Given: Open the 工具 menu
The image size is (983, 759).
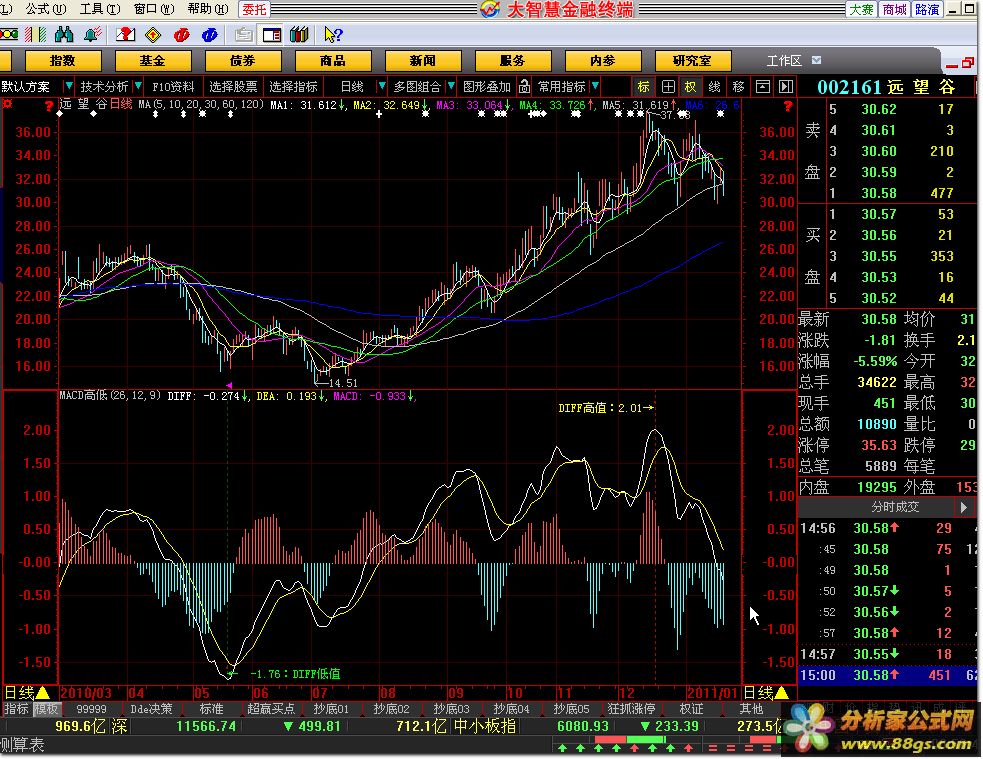Looking at the screenshot, I should (100, 9).
